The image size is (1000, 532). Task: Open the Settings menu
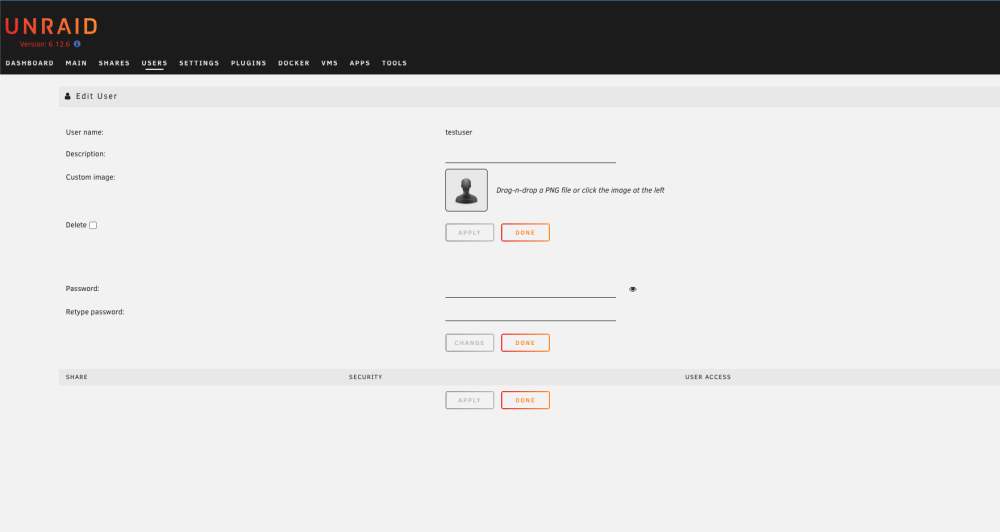click(199, 63)
